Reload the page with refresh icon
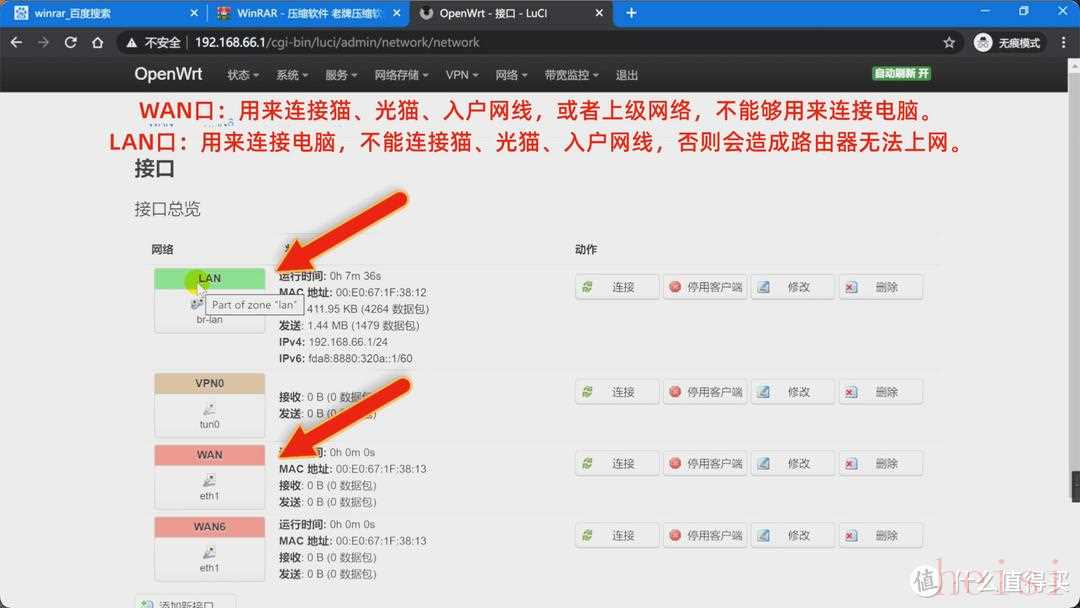The image size is (1080, 608). (x=70, y=43)
